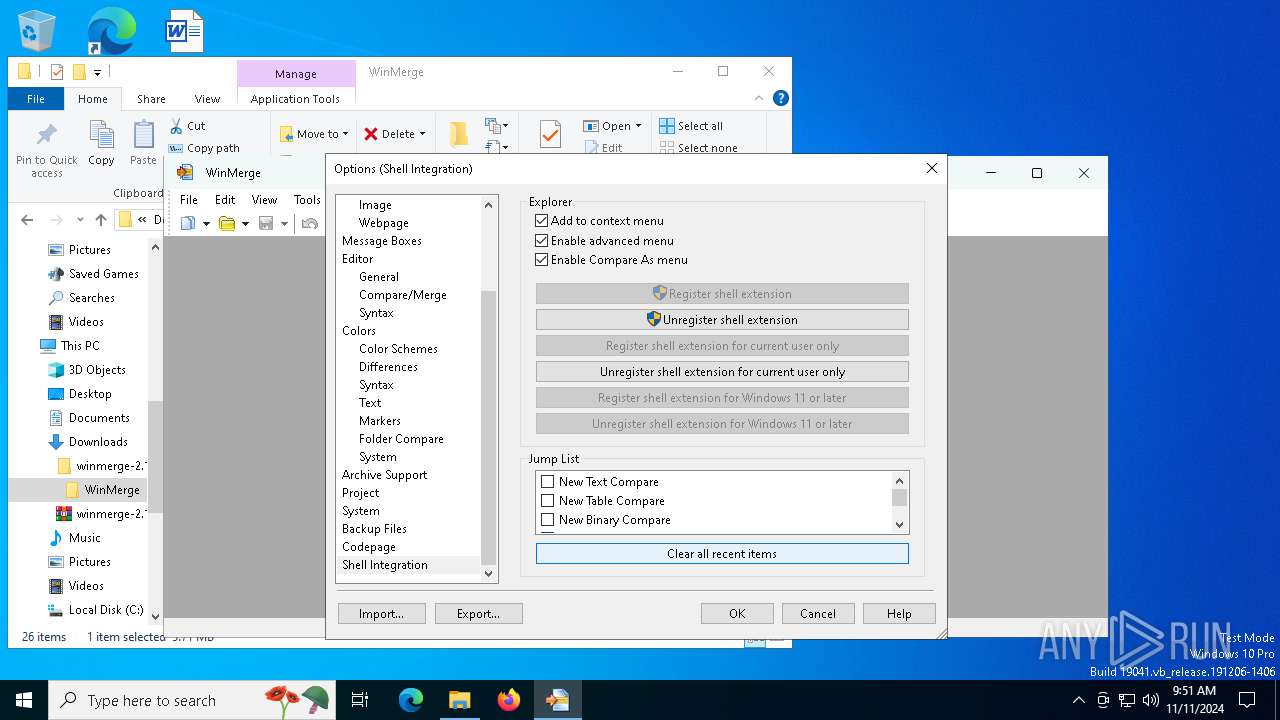Uncheck Enable Compare As menu
The image size is (1280, 720).
click(x=542, y=260)
